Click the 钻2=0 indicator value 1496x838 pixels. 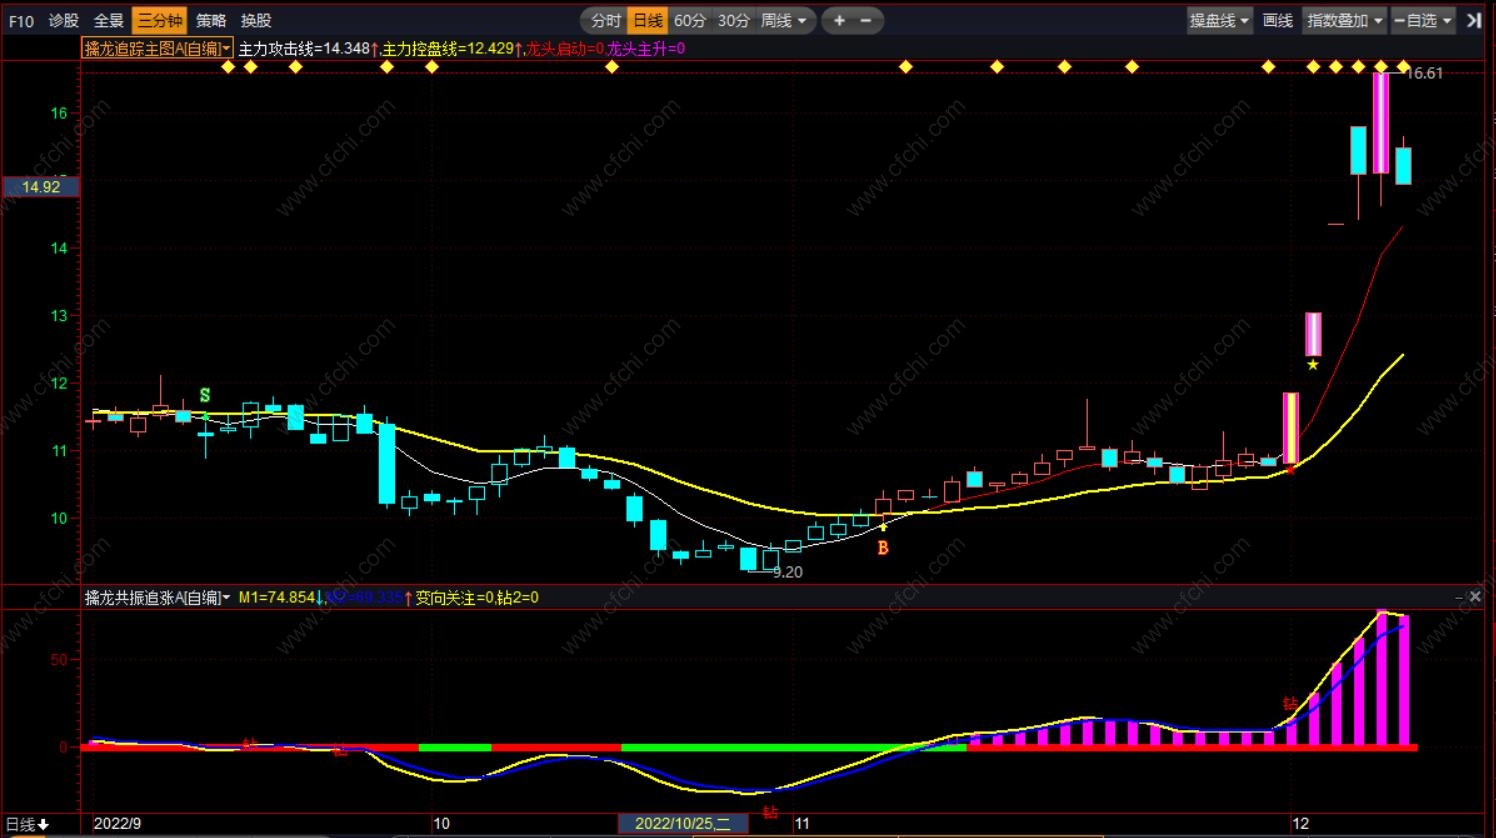pos(518,597)
